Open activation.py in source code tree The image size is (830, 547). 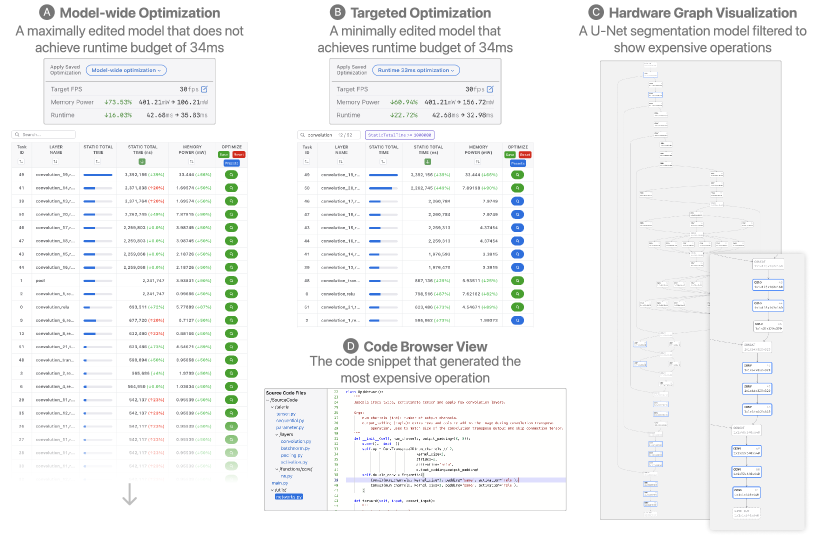294,462
